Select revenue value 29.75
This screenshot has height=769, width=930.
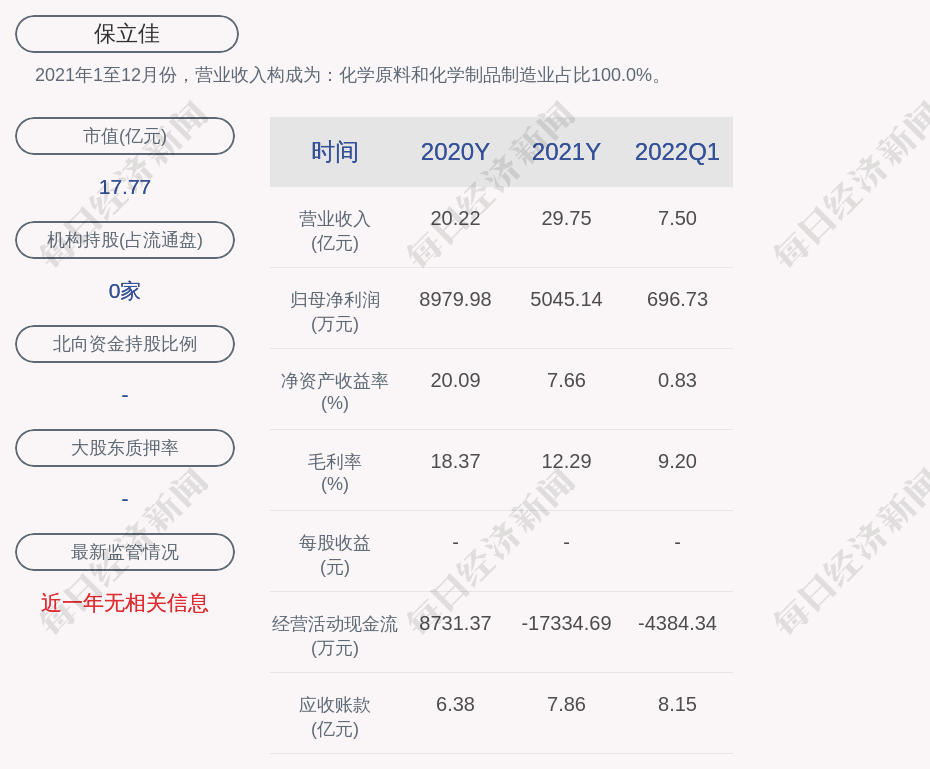[x=566, y=218]
